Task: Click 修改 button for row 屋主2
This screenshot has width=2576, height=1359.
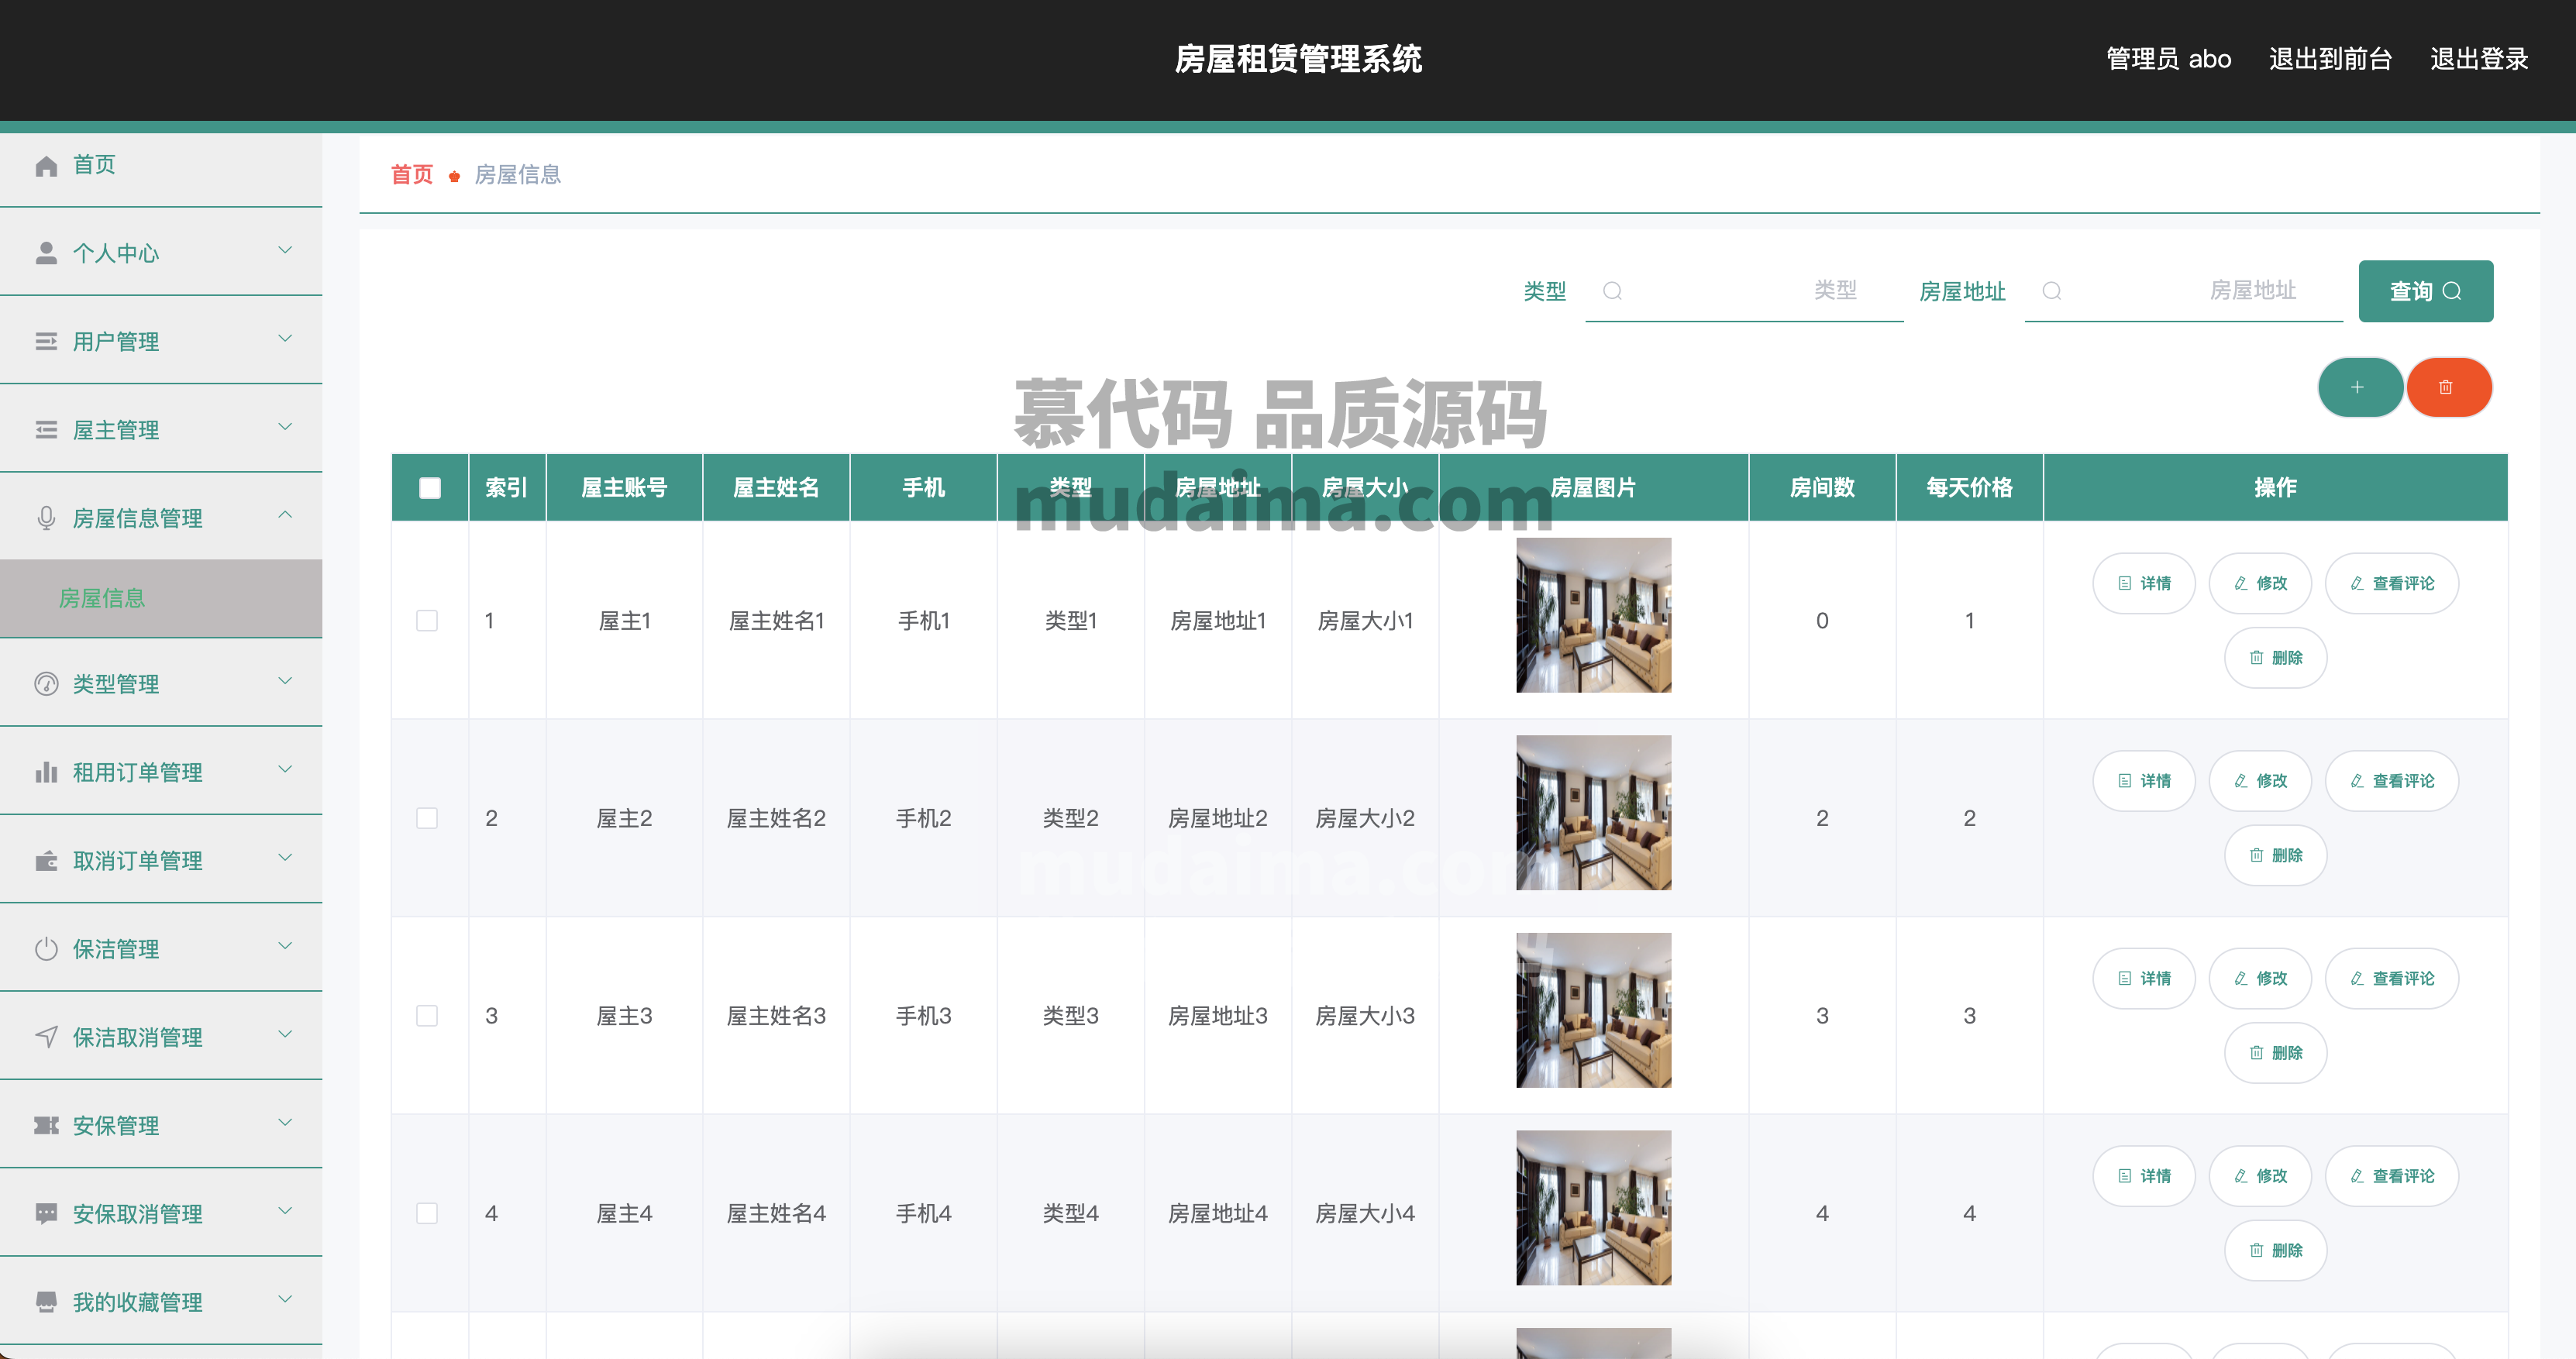Action: (2260, 781)
